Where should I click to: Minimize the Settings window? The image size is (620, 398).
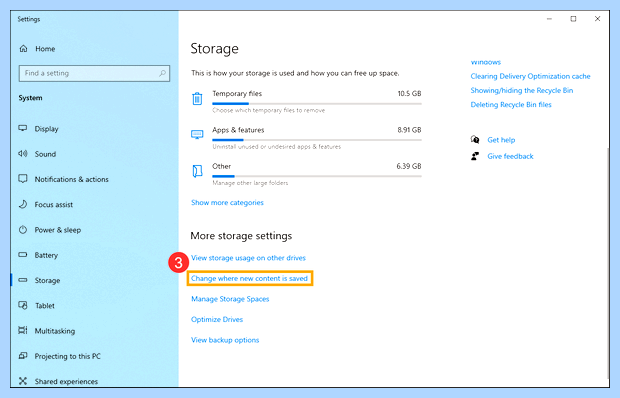tap(549, 19)
